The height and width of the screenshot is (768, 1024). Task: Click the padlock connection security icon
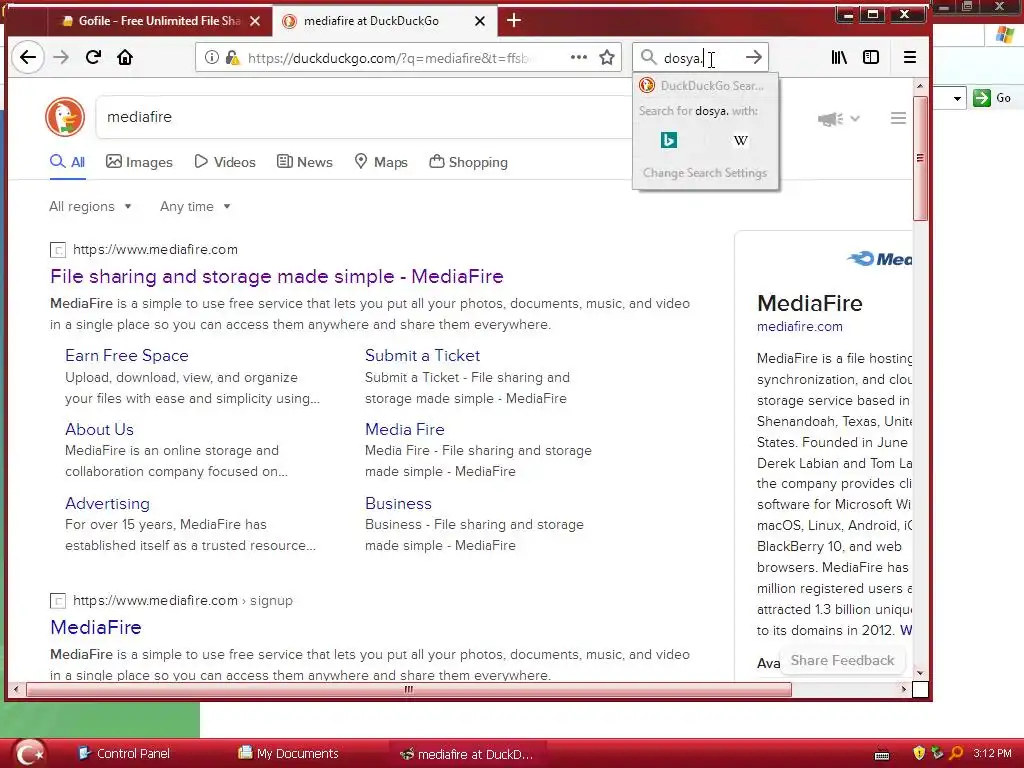[x=232, y=57]
